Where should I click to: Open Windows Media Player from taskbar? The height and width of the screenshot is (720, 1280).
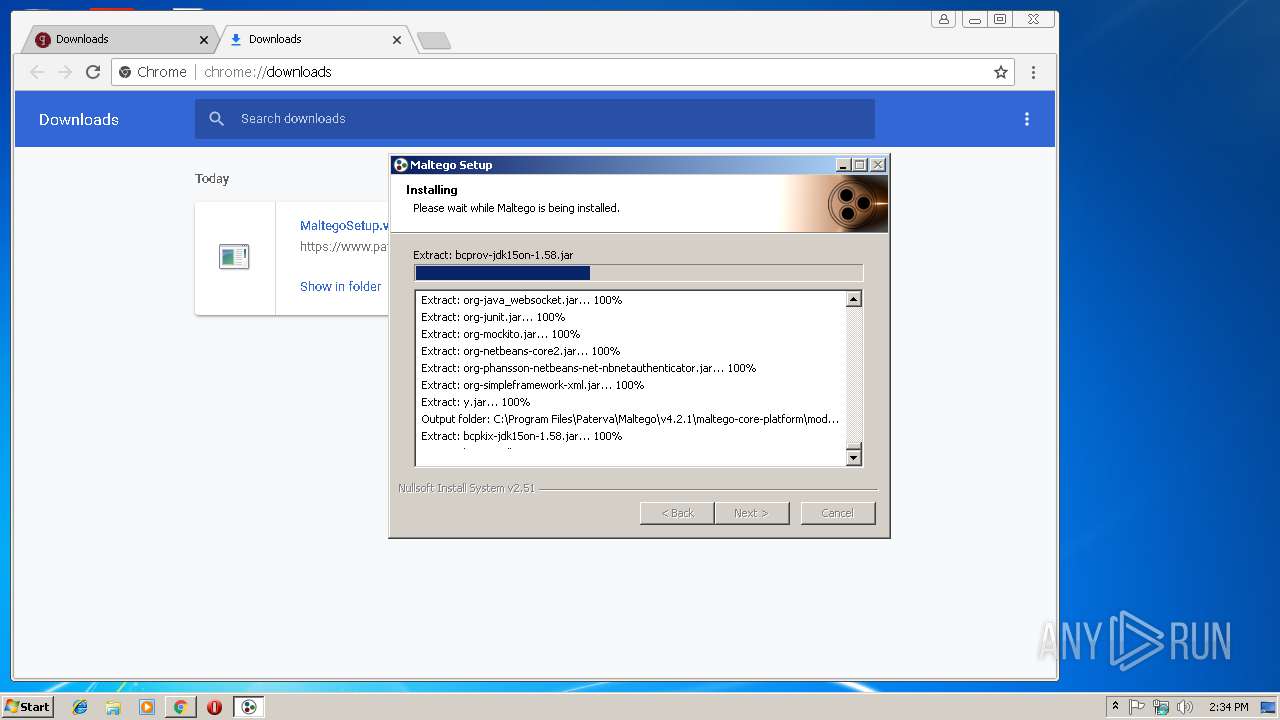tap(147, 707)
